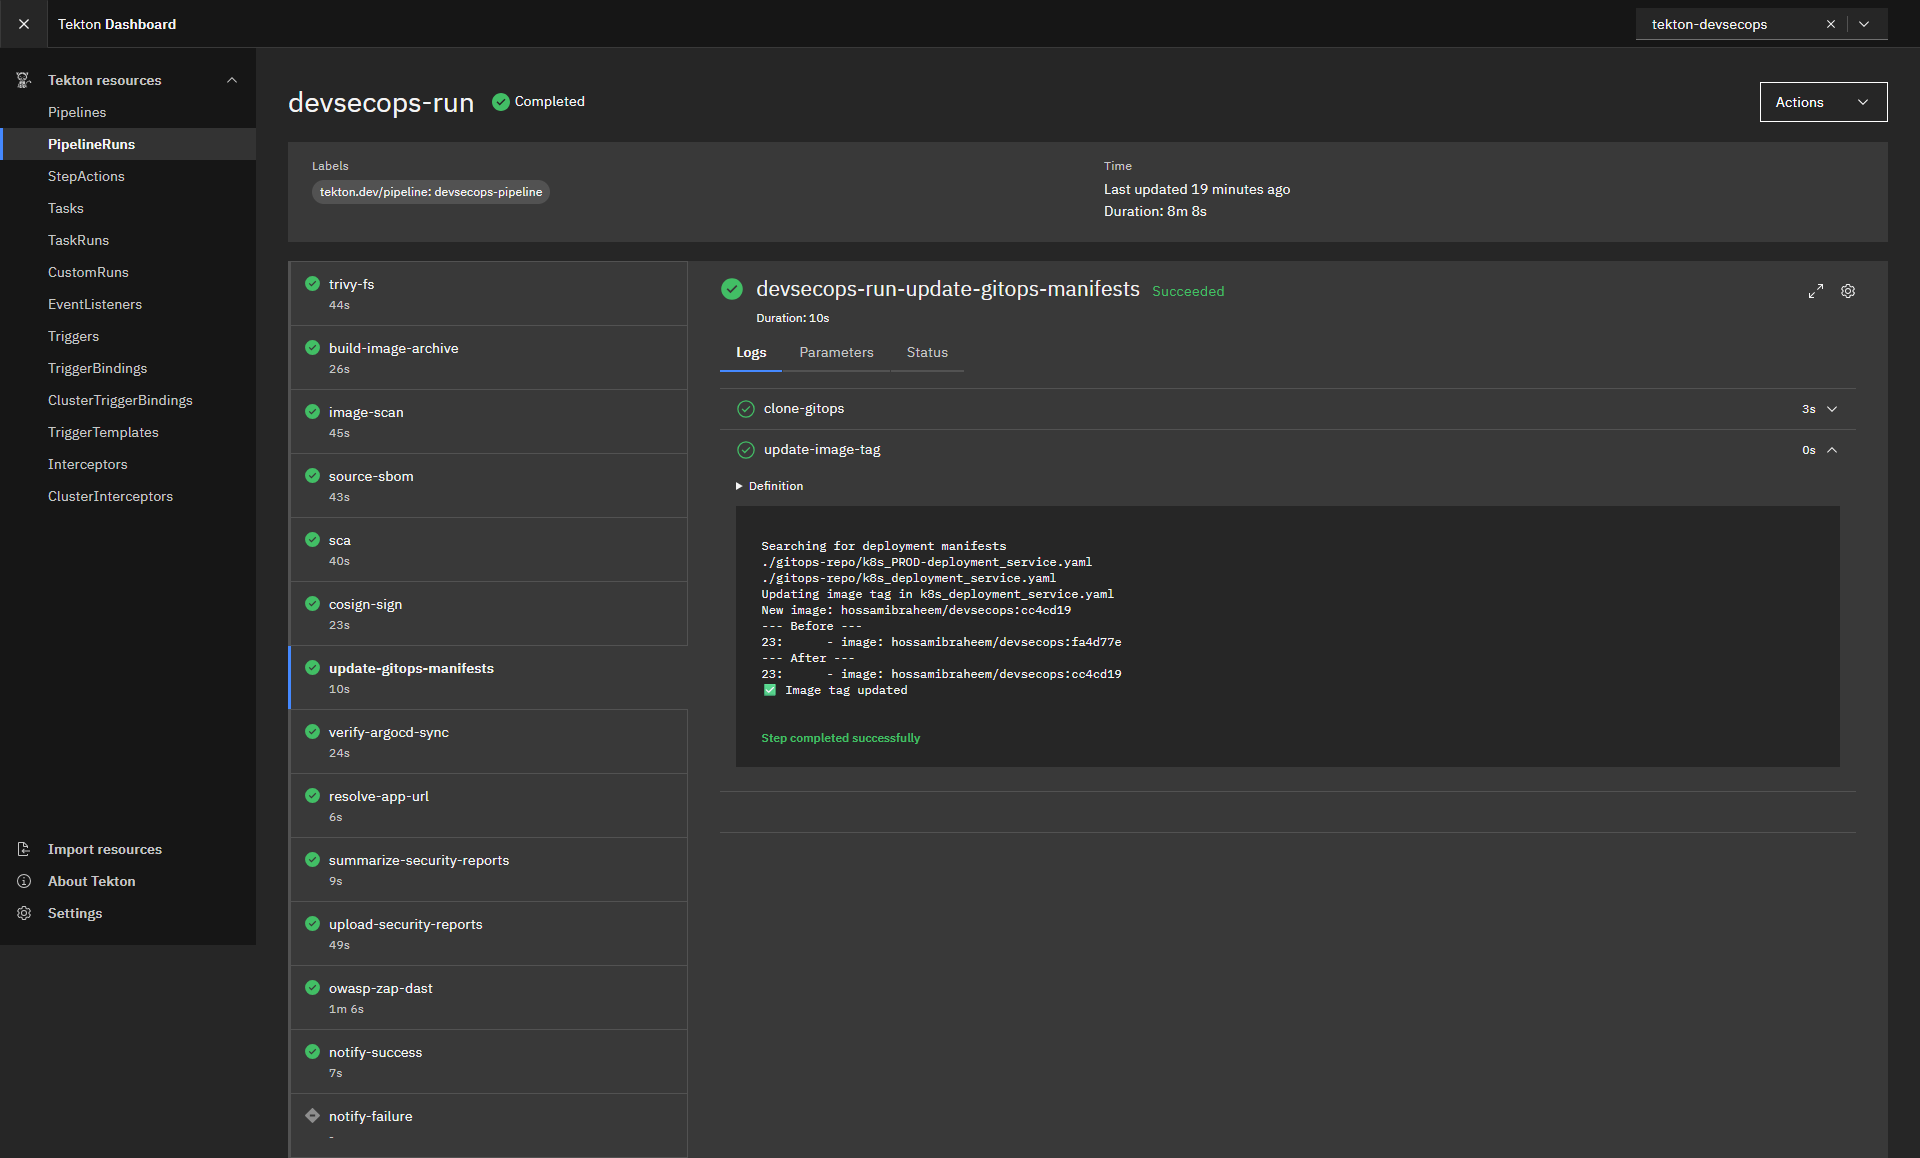The height and width of the screenshot is (1158, 1920).
Task: Collapse the Tekton resources section
Action: [x=232, y=80]
